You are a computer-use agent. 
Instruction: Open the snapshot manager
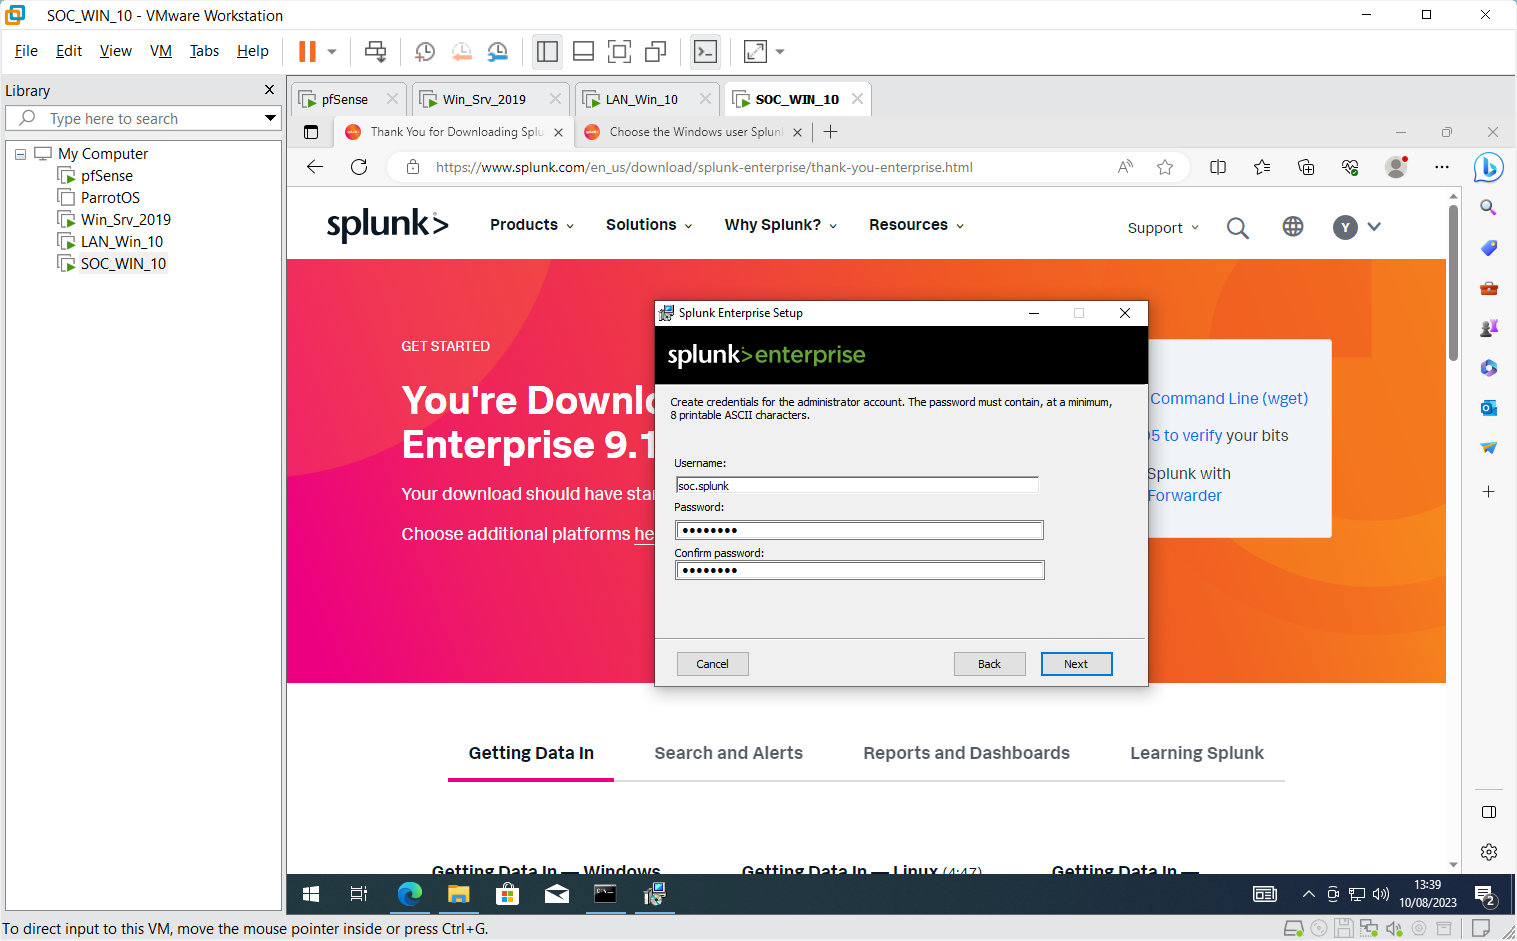point(497,51)
